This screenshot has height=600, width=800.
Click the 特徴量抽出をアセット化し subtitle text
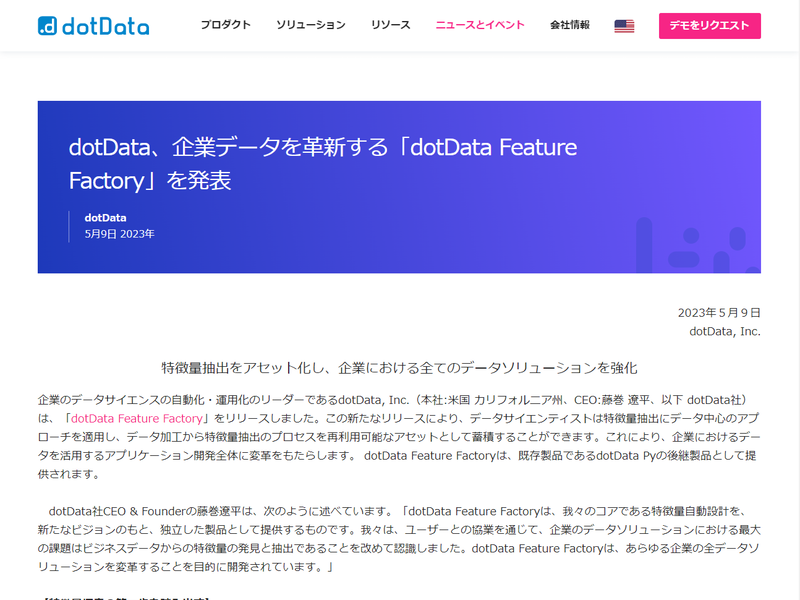click(400, 363)
